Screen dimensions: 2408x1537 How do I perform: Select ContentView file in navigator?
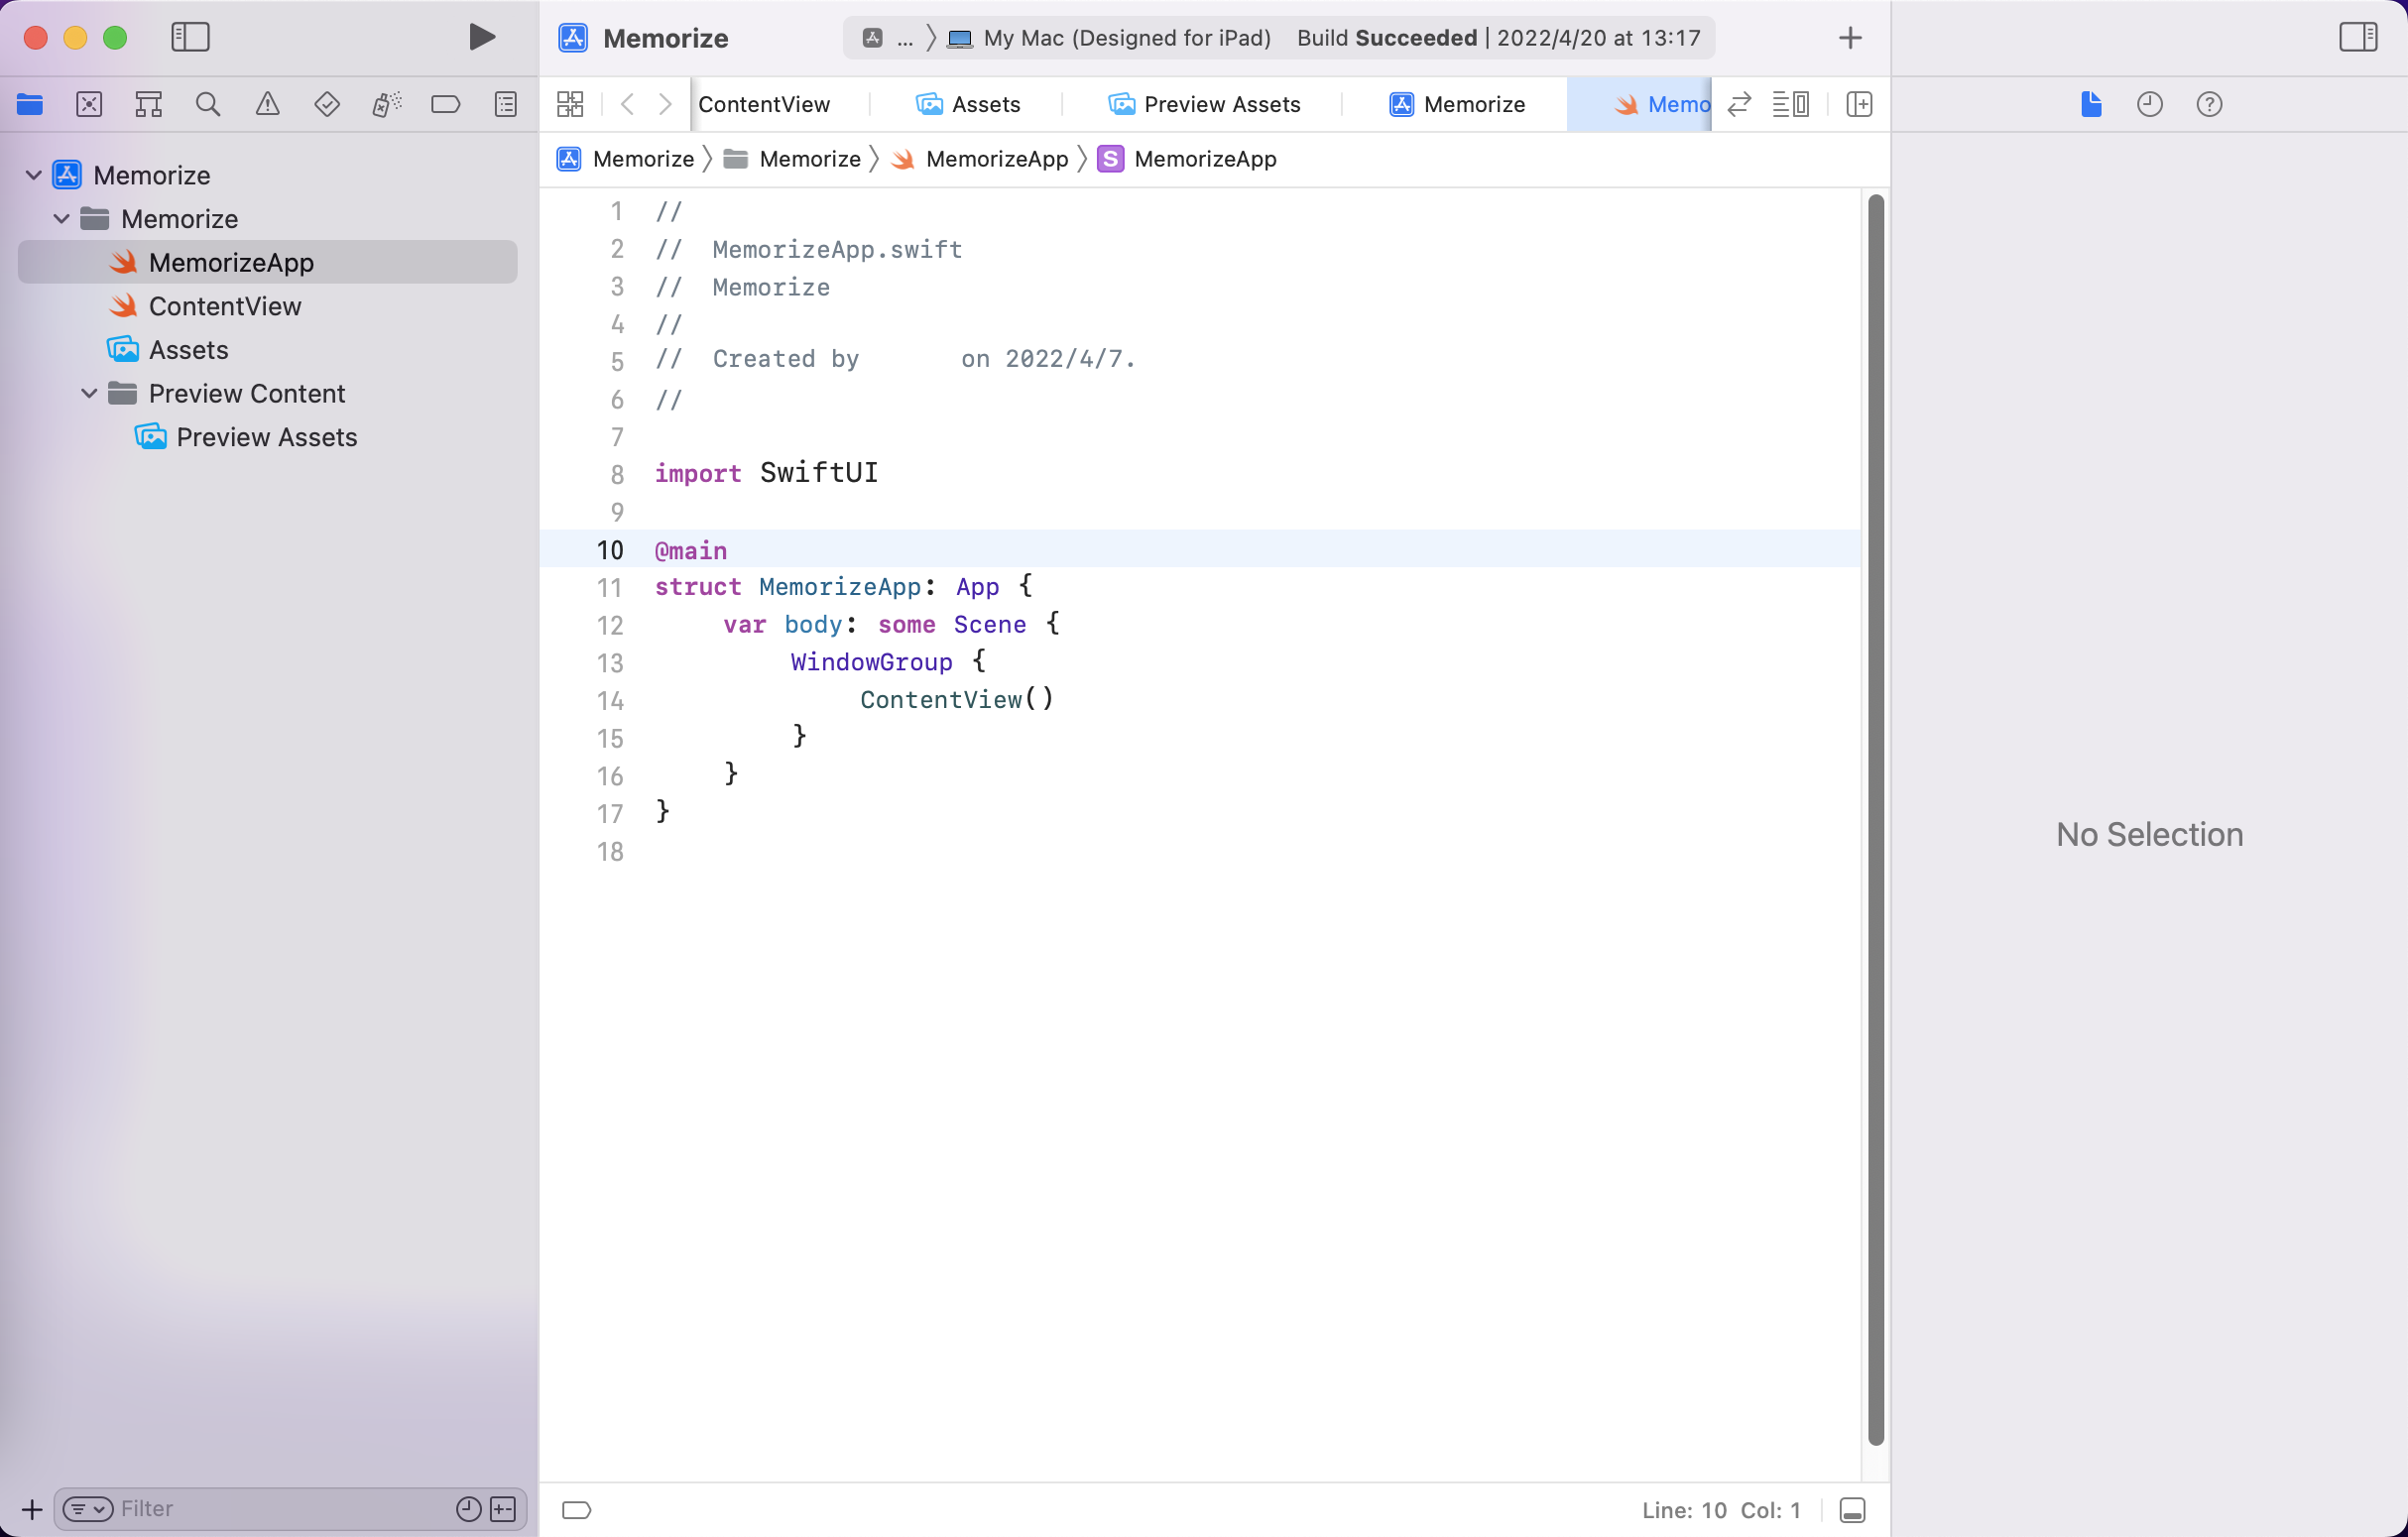[224, 306]
